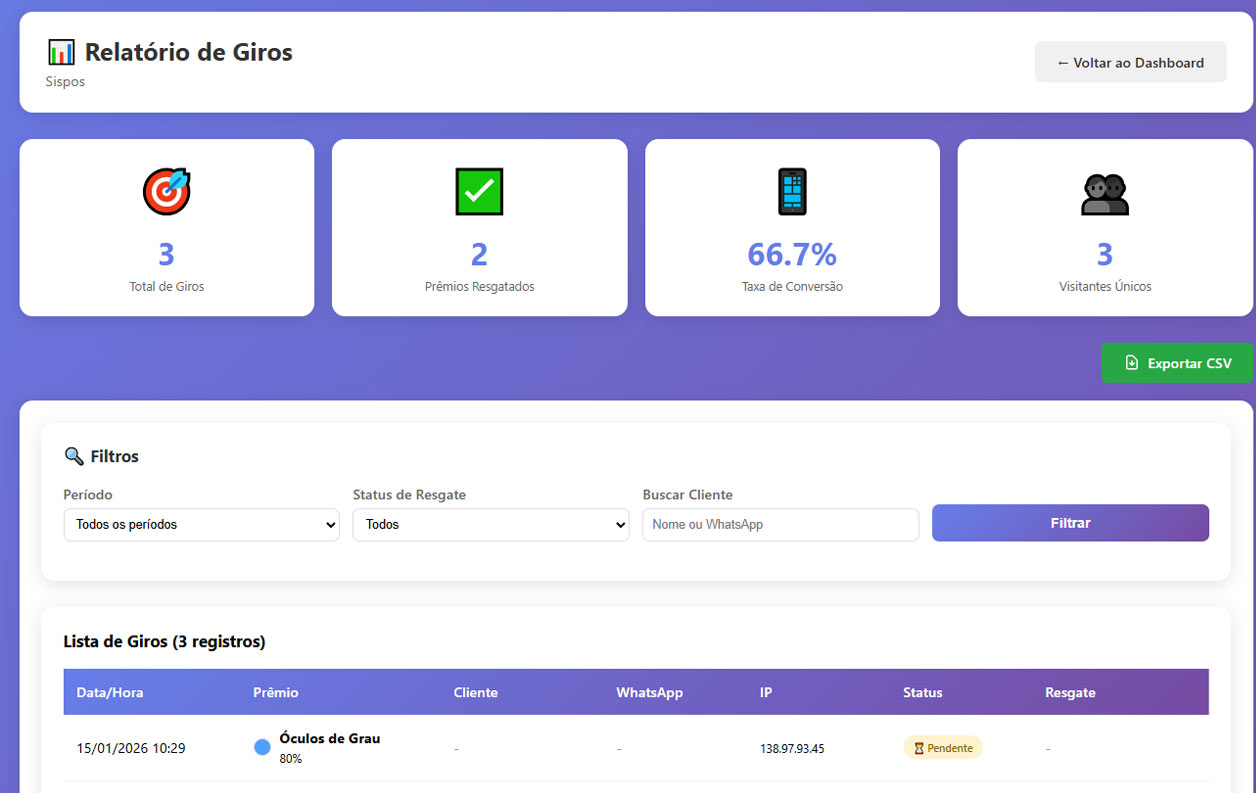Click the green checkmark icon for Prêmios Resgatados
This screenshot has width=1256, height=793.
pyautogui.click(x=479, y=192)
